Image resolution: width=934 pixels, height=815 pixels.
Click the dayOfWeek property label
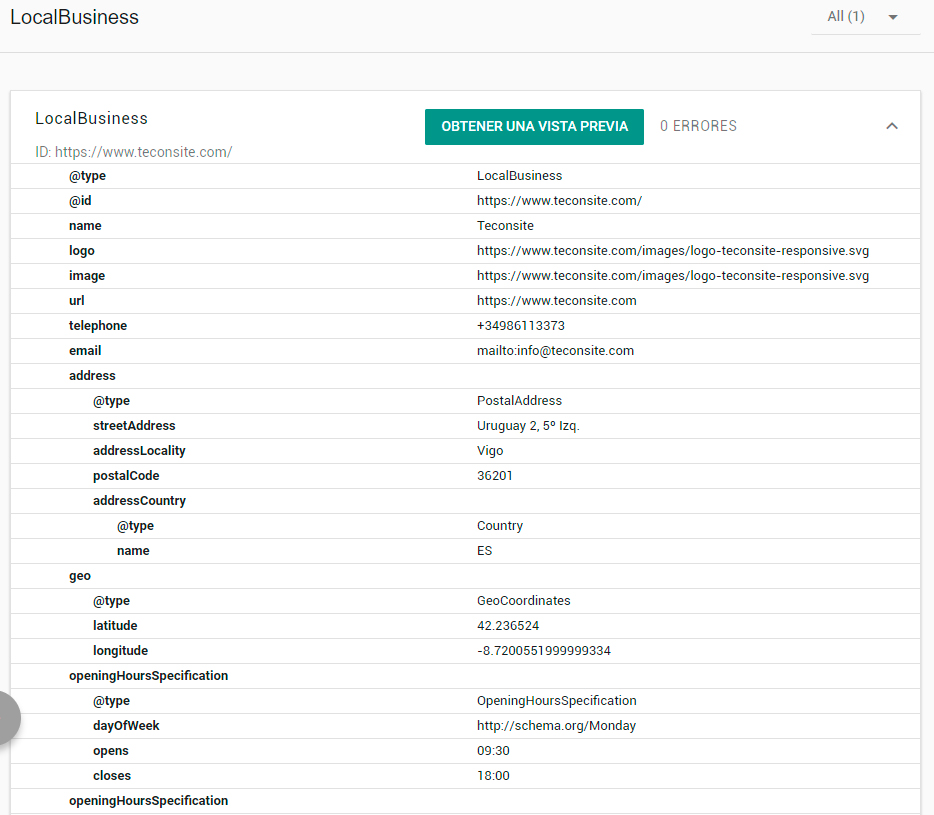point(126,726)
